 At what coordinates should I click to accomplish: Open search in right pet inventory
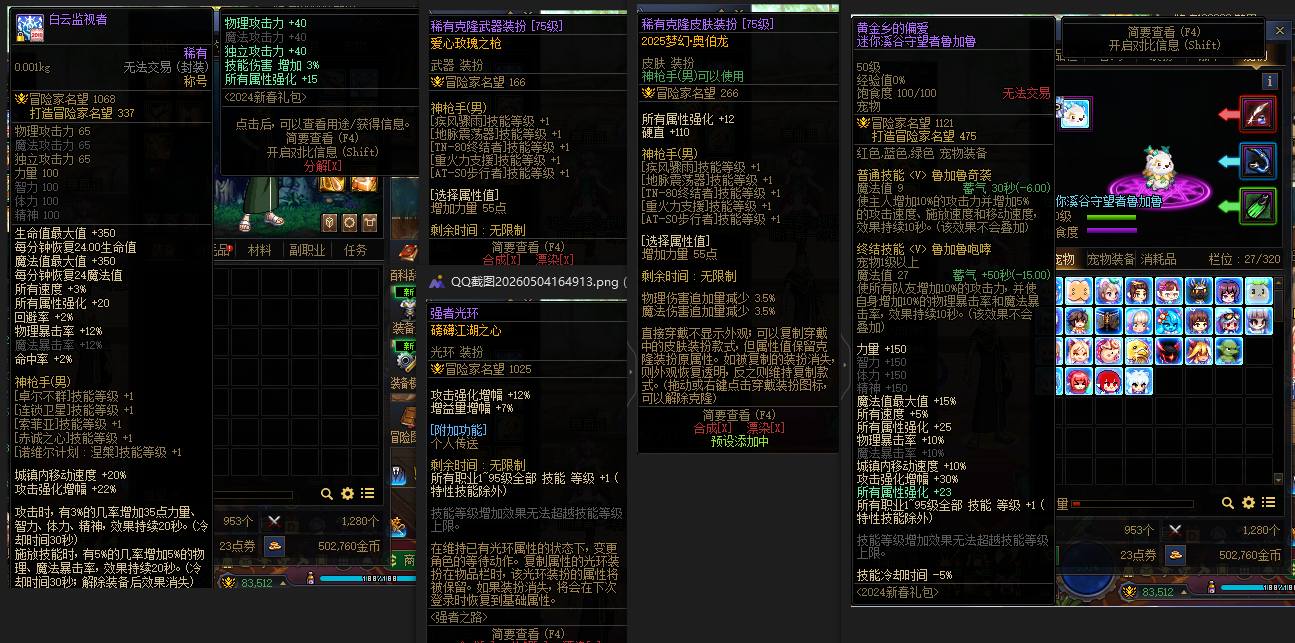click(1228, 503)
